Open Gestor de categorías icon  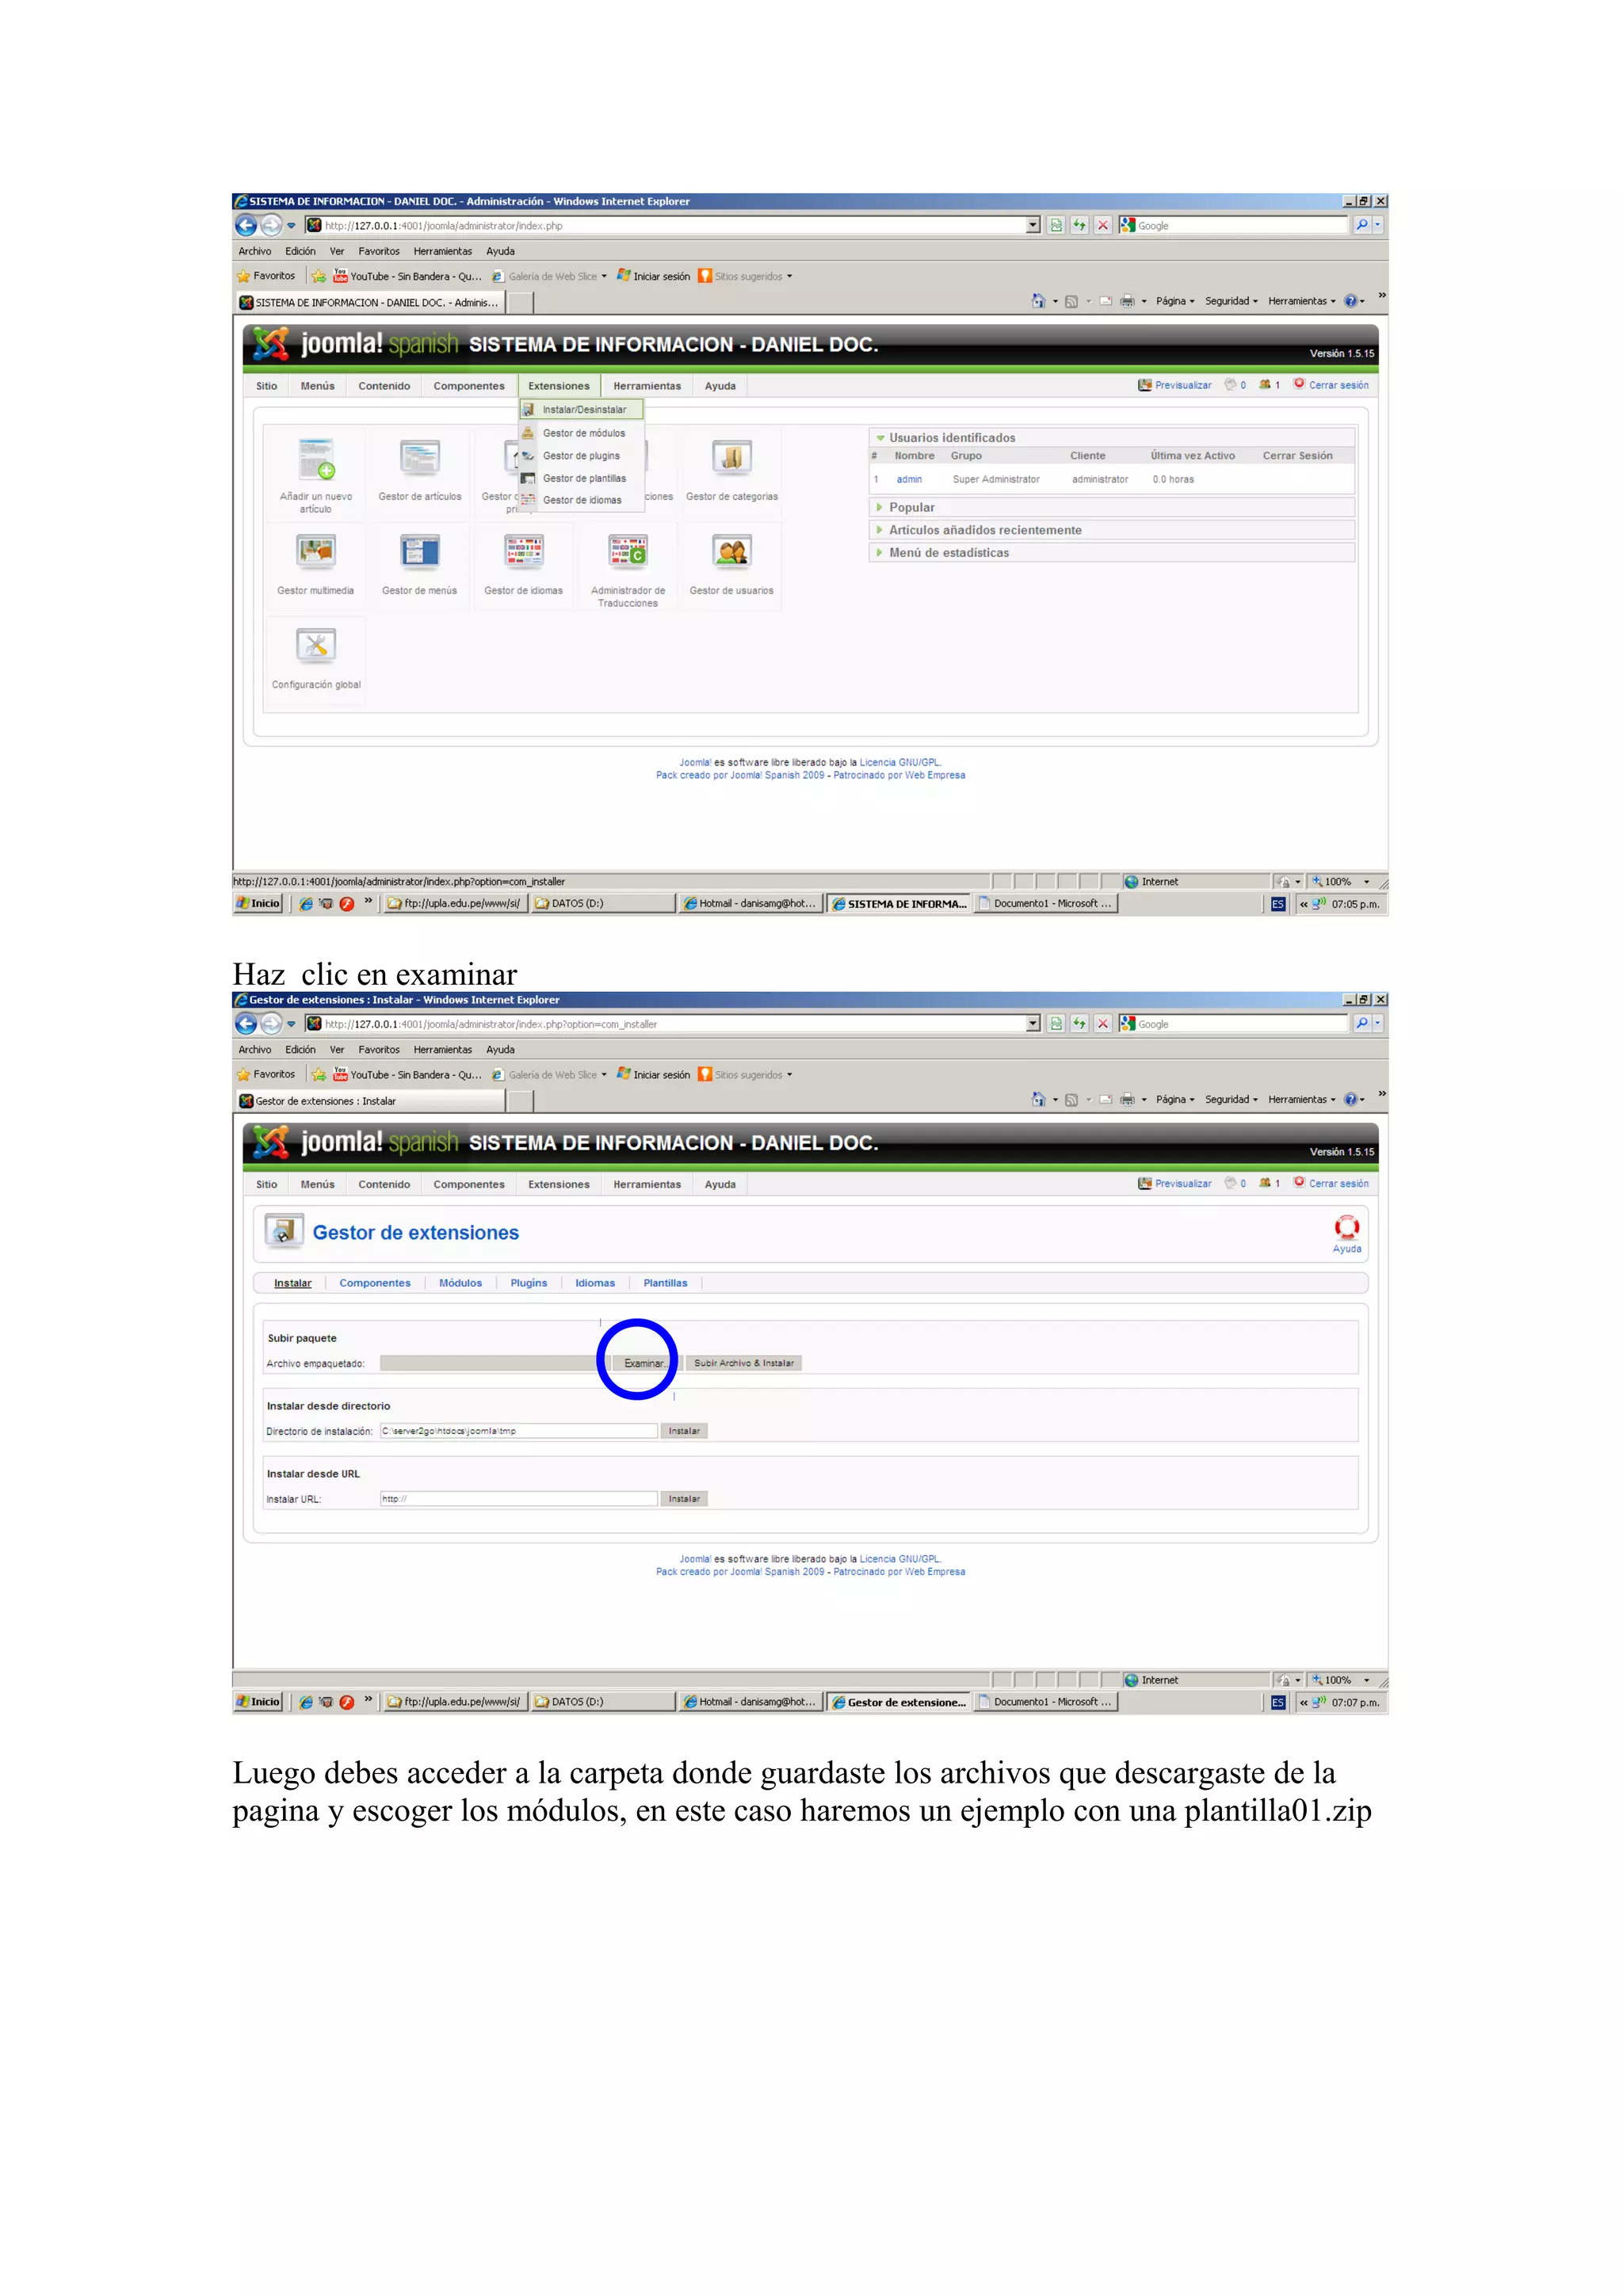coord(732,457)
